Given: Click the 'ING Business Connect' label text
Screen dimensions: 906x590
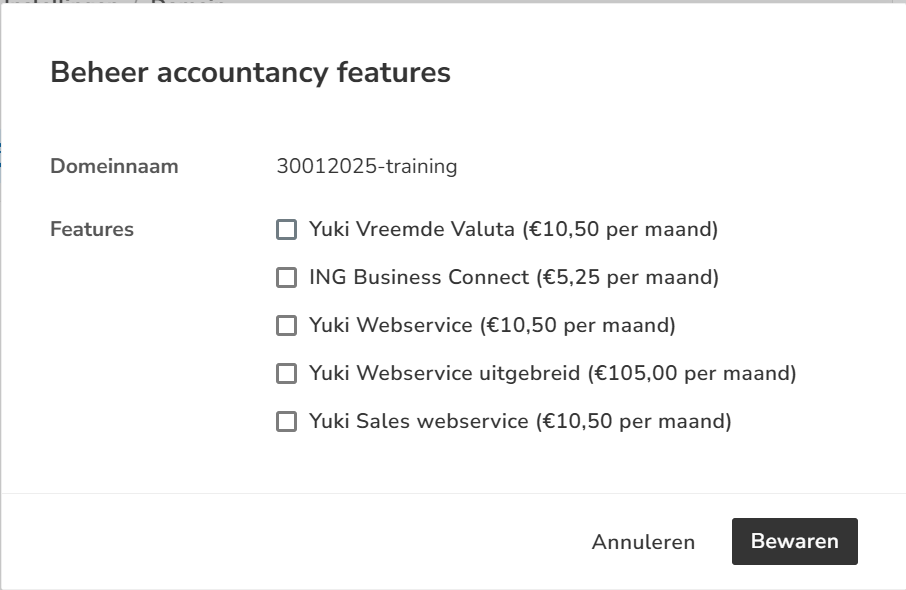Looking at the screenshot, I should [x=418, y=278].
